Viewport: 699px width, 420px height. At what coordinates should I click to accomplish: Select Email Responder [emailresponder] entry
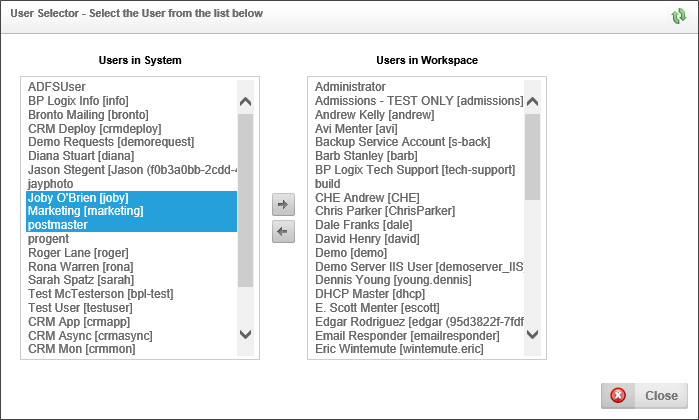click(407, 336)
